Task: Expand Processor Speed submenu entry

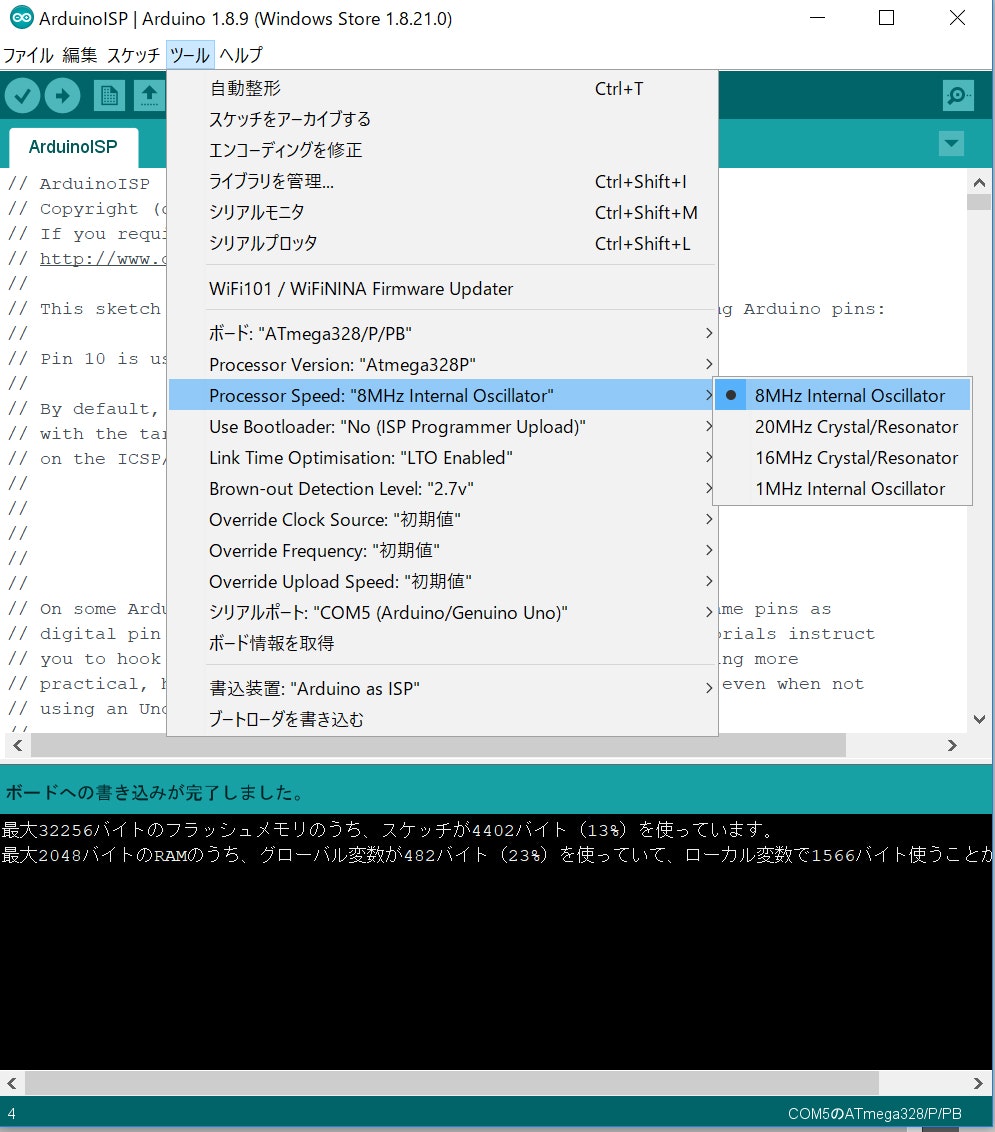Action: (x=442, y=396)
